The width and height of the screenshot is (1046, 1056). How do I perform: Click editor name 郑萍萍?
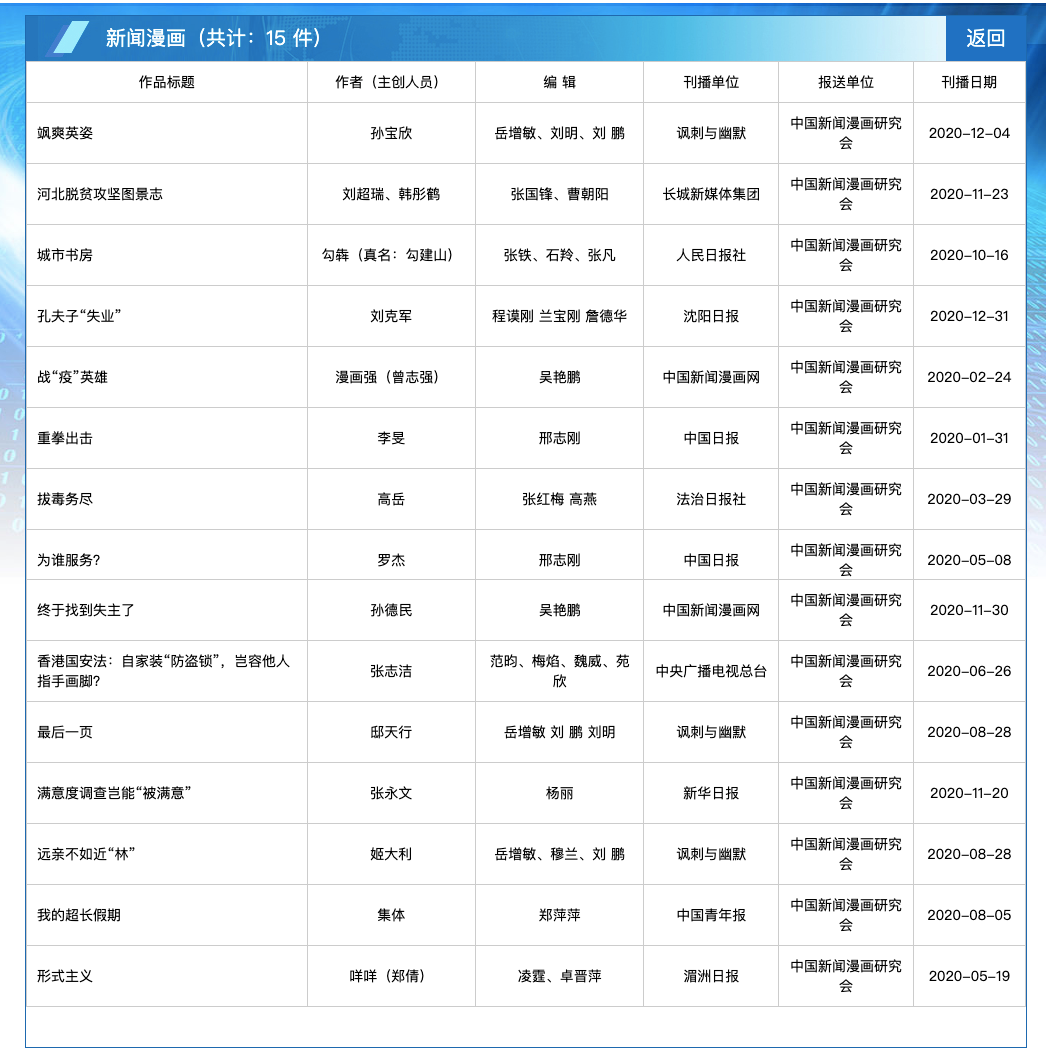point(559,915)
